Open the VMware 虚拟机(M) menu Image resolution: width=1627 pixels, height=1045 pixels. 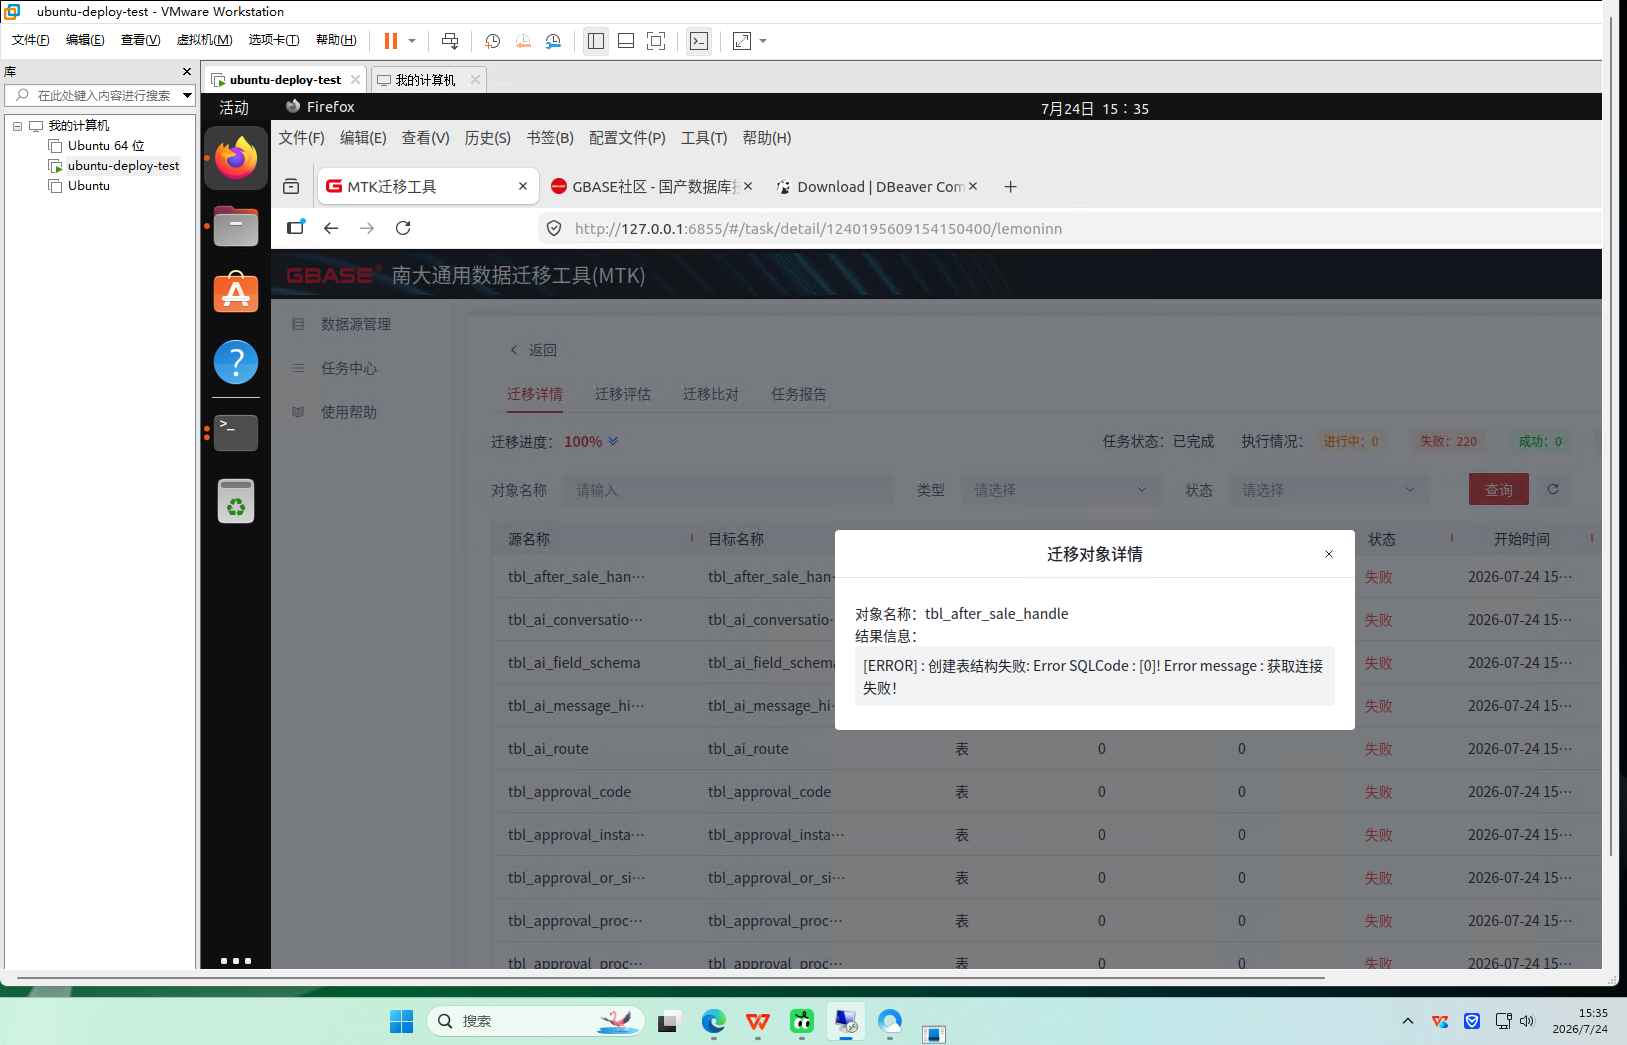[x=204, y=40]
